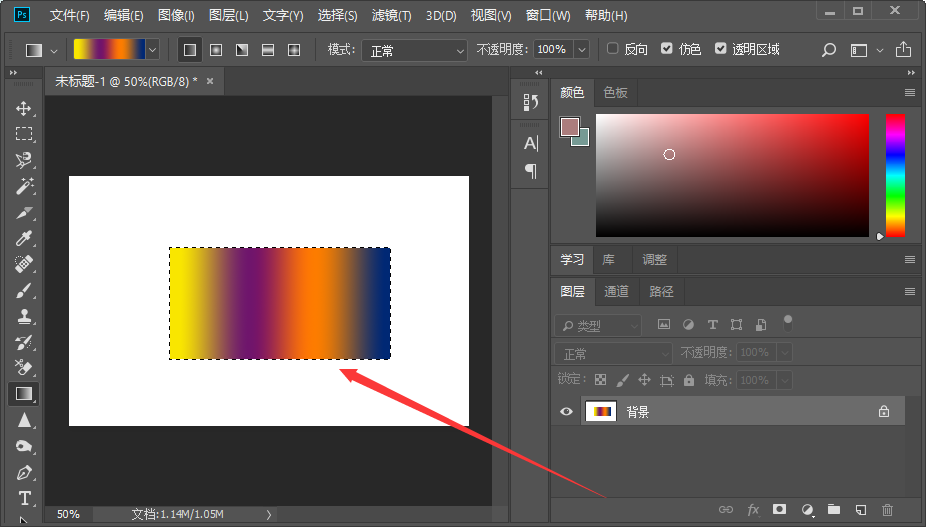The width and height of the screenshot is (926, 527).
Task: Open the paragraph panel icon
Action: [x=530, y=171]
